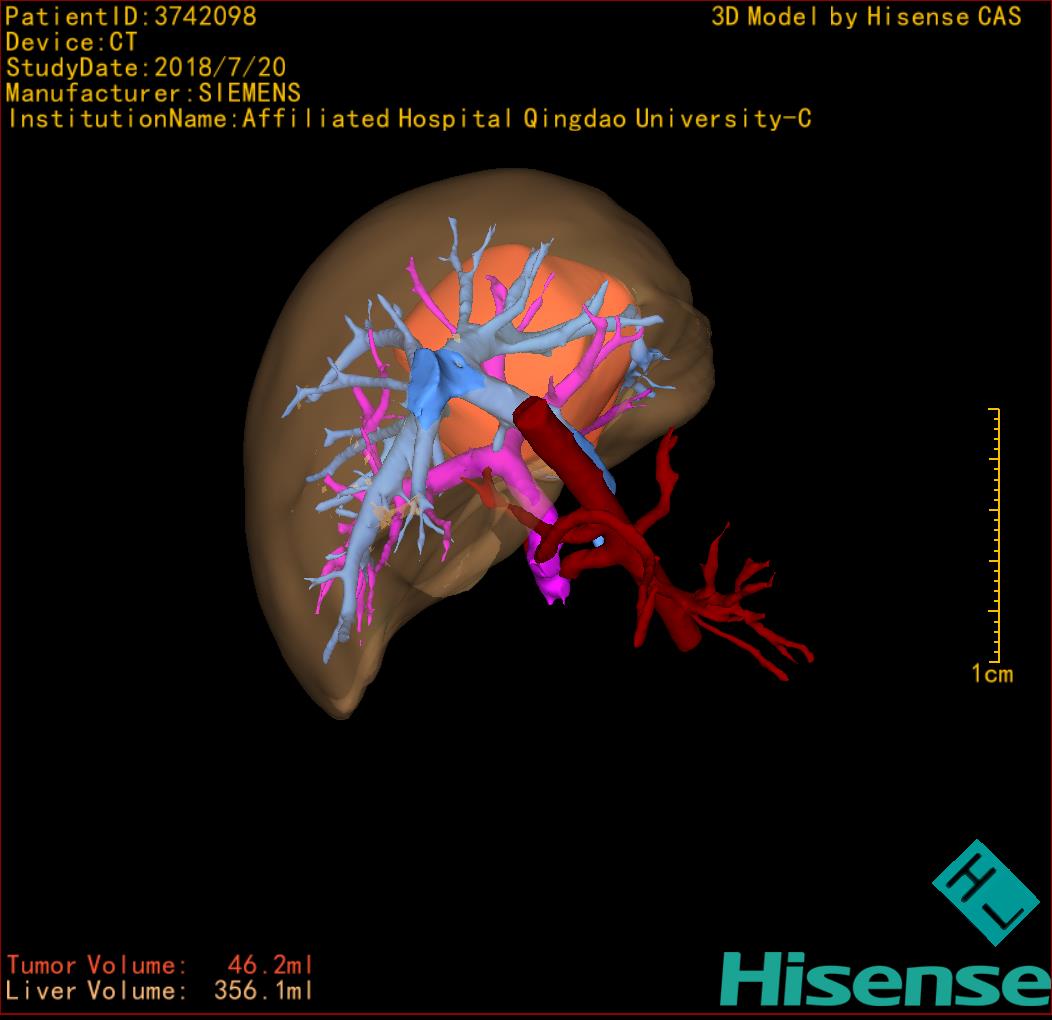The height and width of the screenshot is (1020, 1052).
Task: Click the Tumor Volume readout
Action: (160, 965)
